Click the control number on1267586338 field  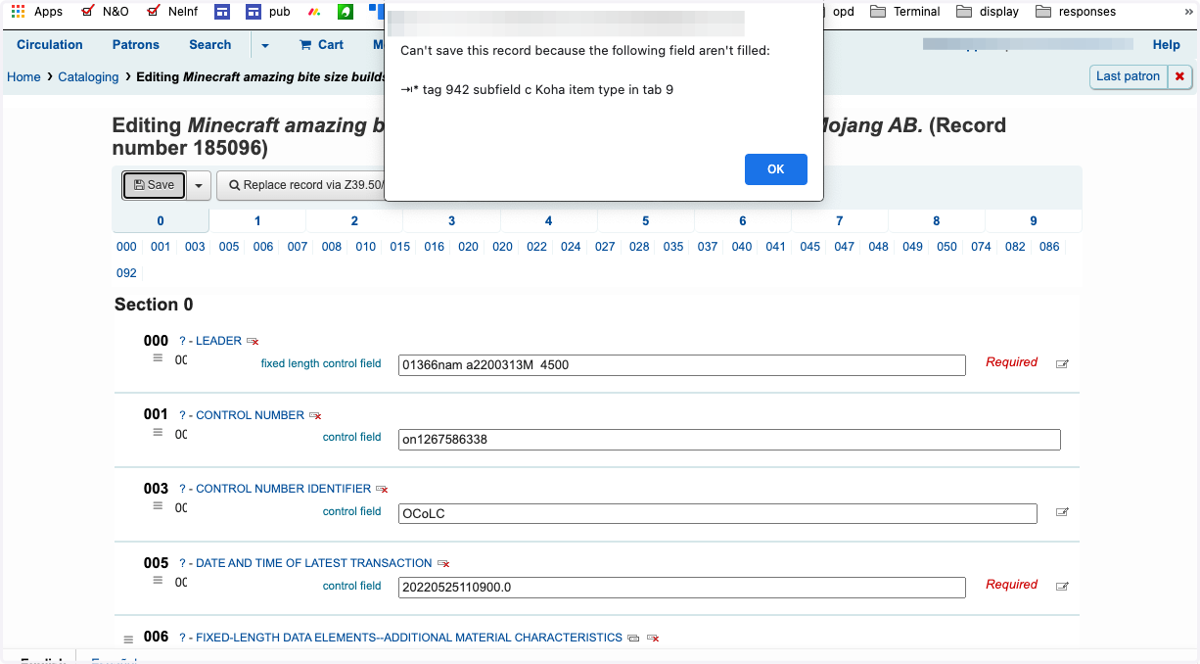point(729,439)
